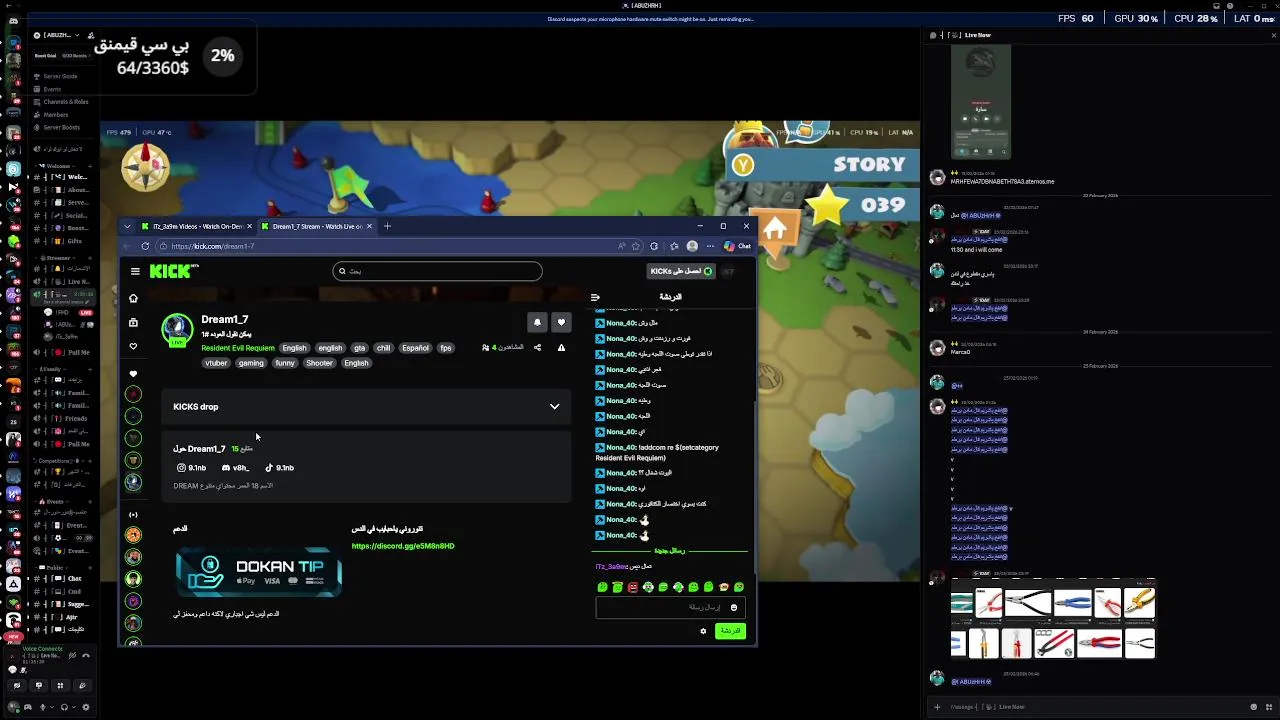1280x720 pixels.
Task: Click the share stream icon
Action: coord(537,348)
